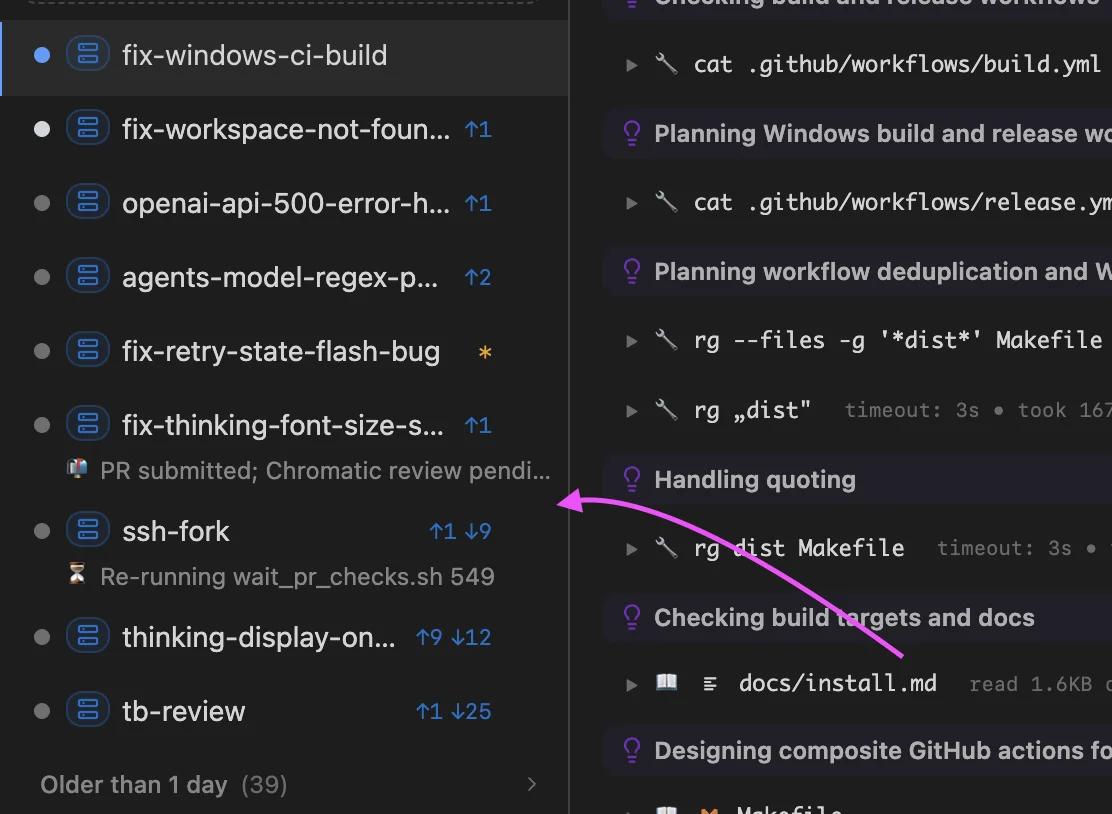Expand the rg dist Makefile tool call
This screenshot has height=814, width=1112.
click(632, 548)
